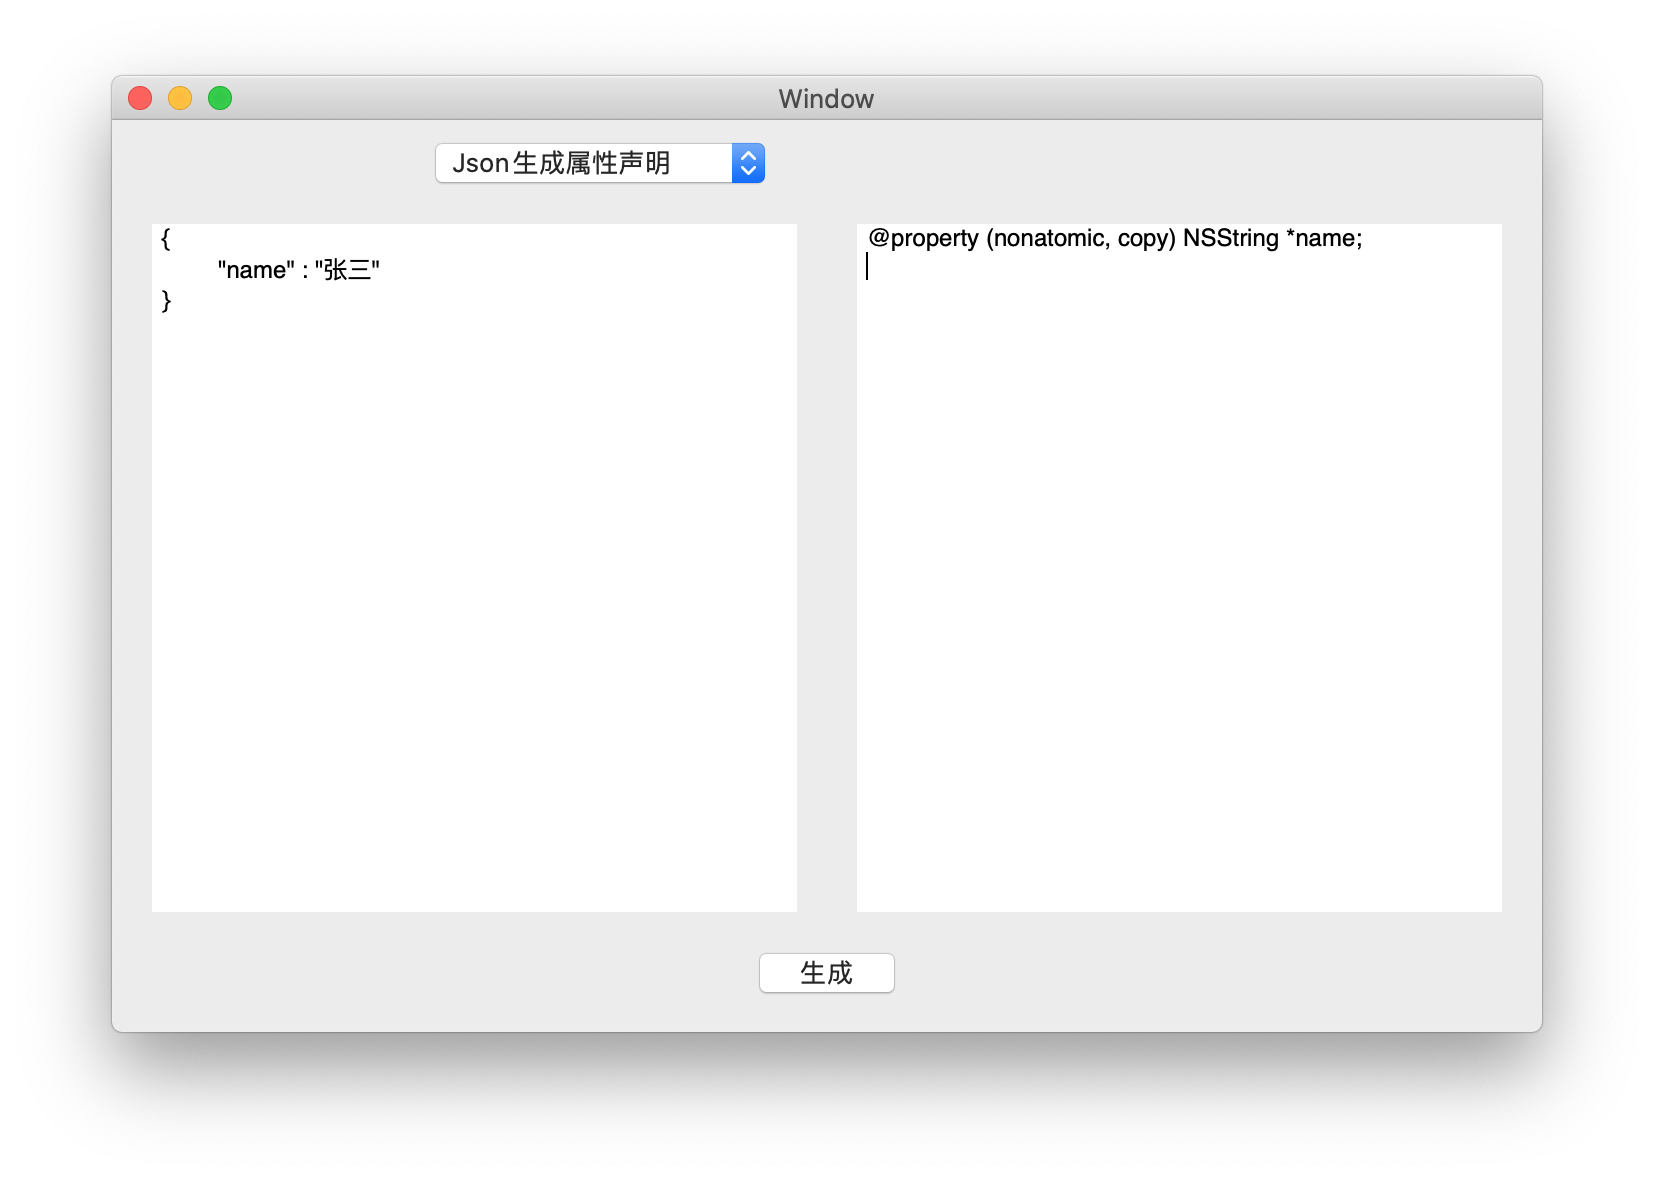Click the @property NSString *name output line
Image resolution: width=1654 pixels, height=1180 pixels.
(x=1115, y=238)
